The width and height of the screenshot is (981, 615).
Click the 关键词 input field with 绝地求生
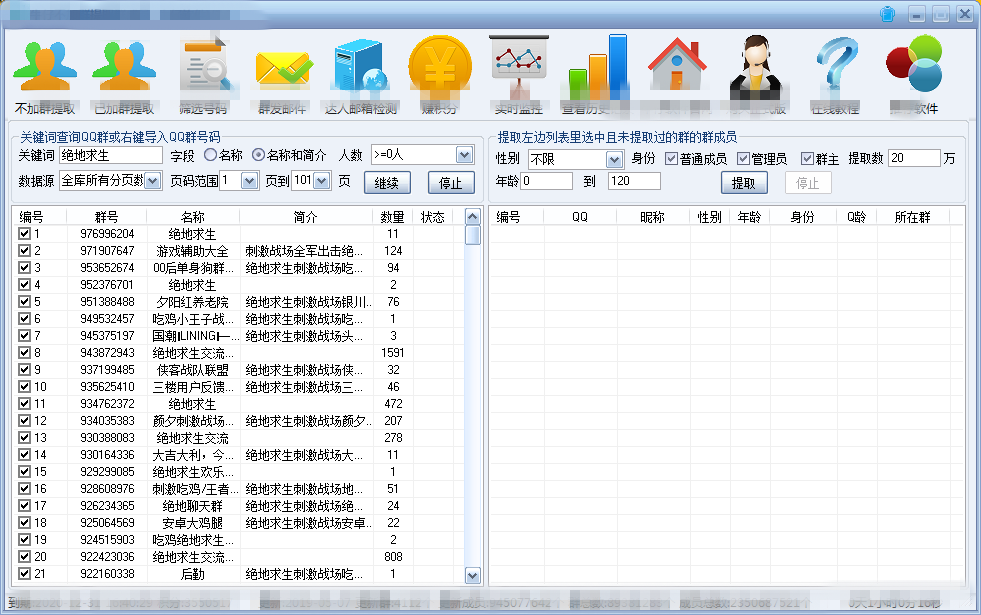coord(111,155)
